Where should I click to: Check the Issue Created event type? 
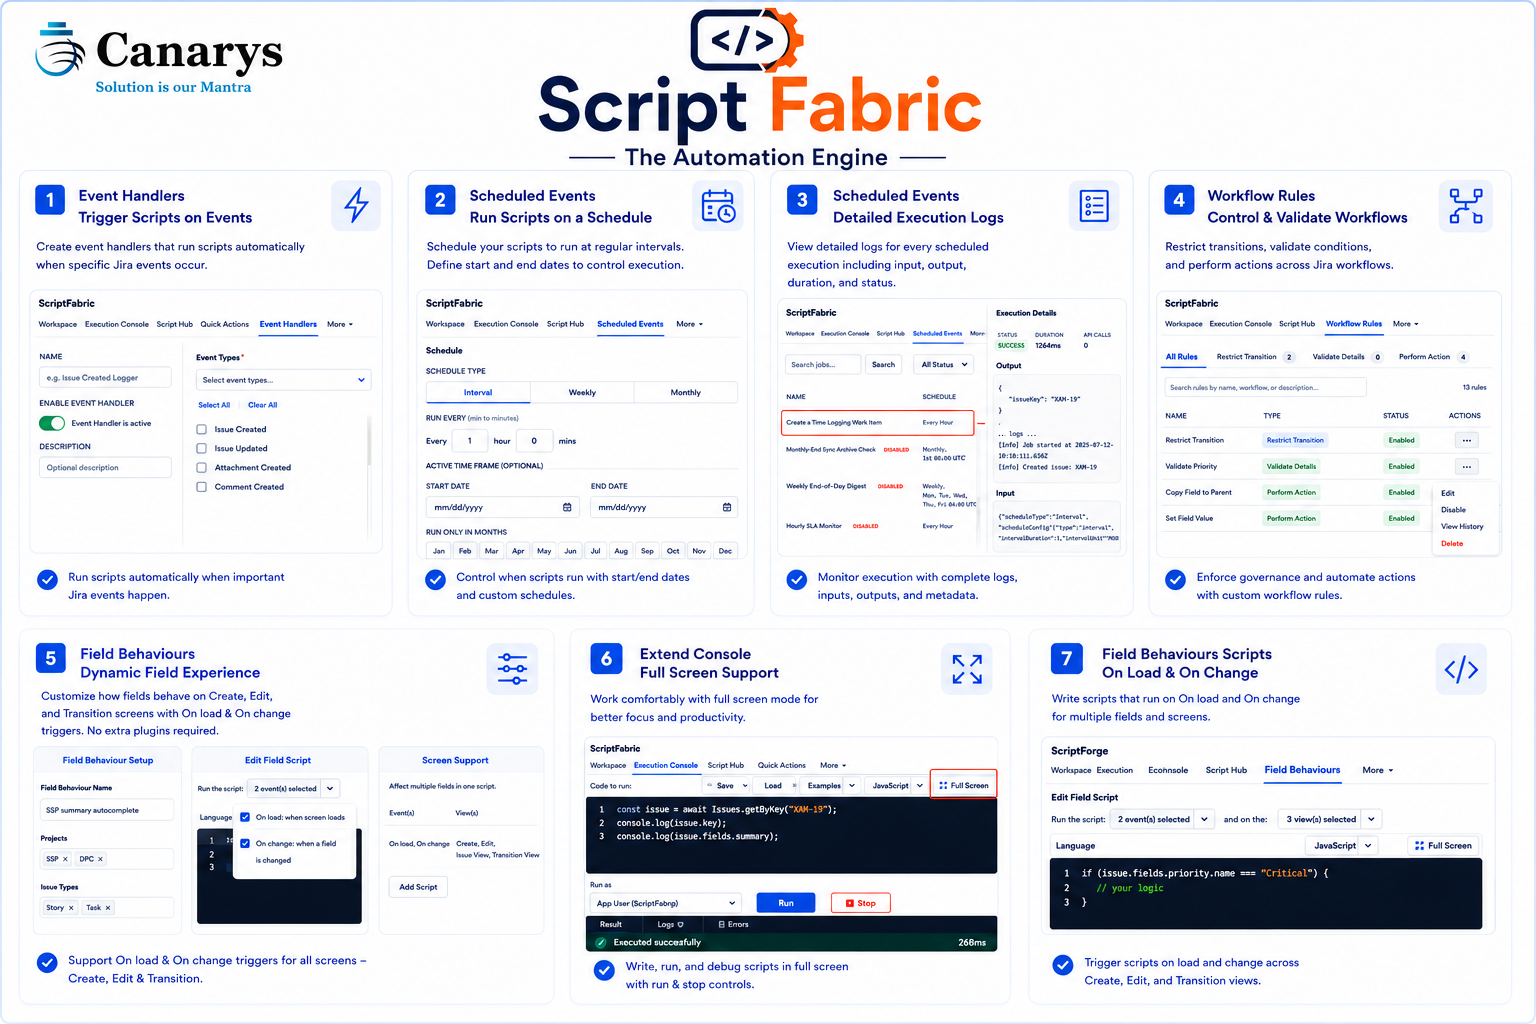tap(202, 429)
